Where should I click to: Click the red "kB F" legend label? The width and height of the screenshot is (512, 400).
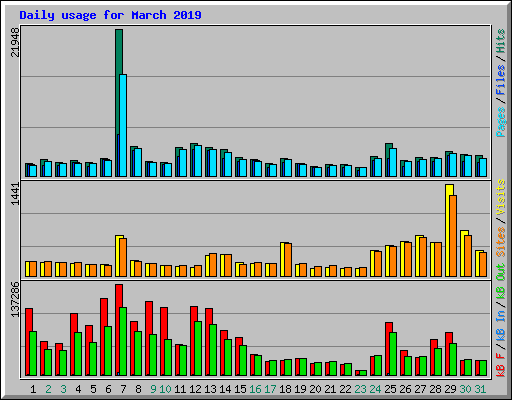pos(500,365)
